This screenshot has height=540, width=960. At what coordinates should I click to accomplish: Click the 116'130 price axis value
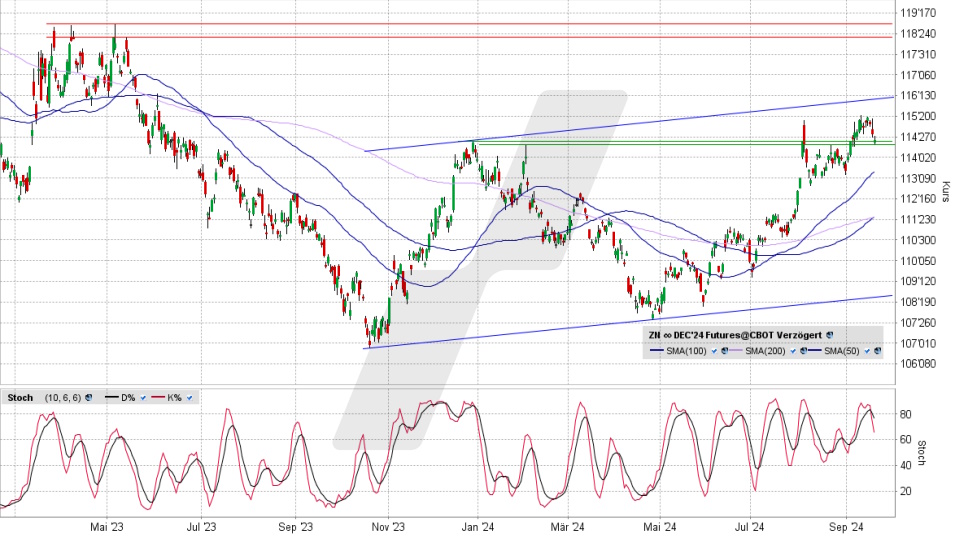918,96
